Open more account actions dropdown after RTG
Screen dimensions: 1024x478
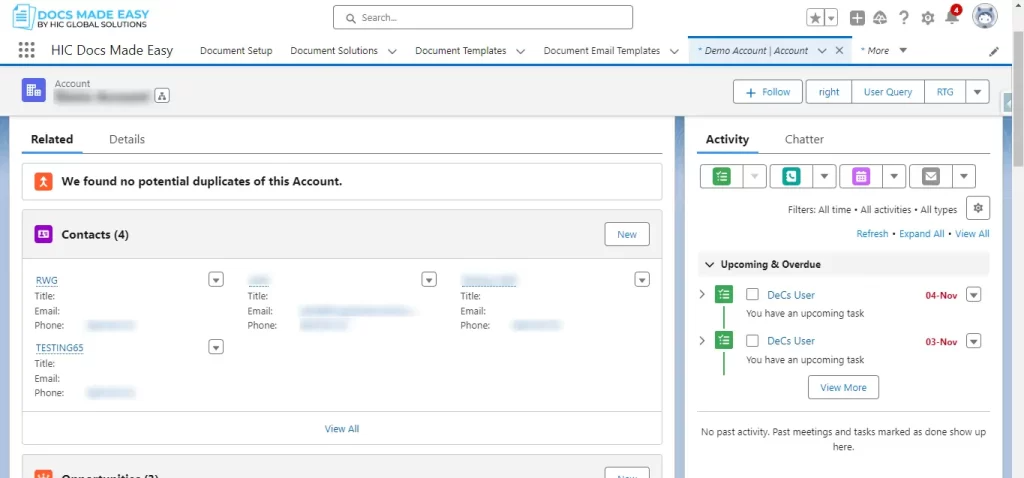click(x=977, y=92)
